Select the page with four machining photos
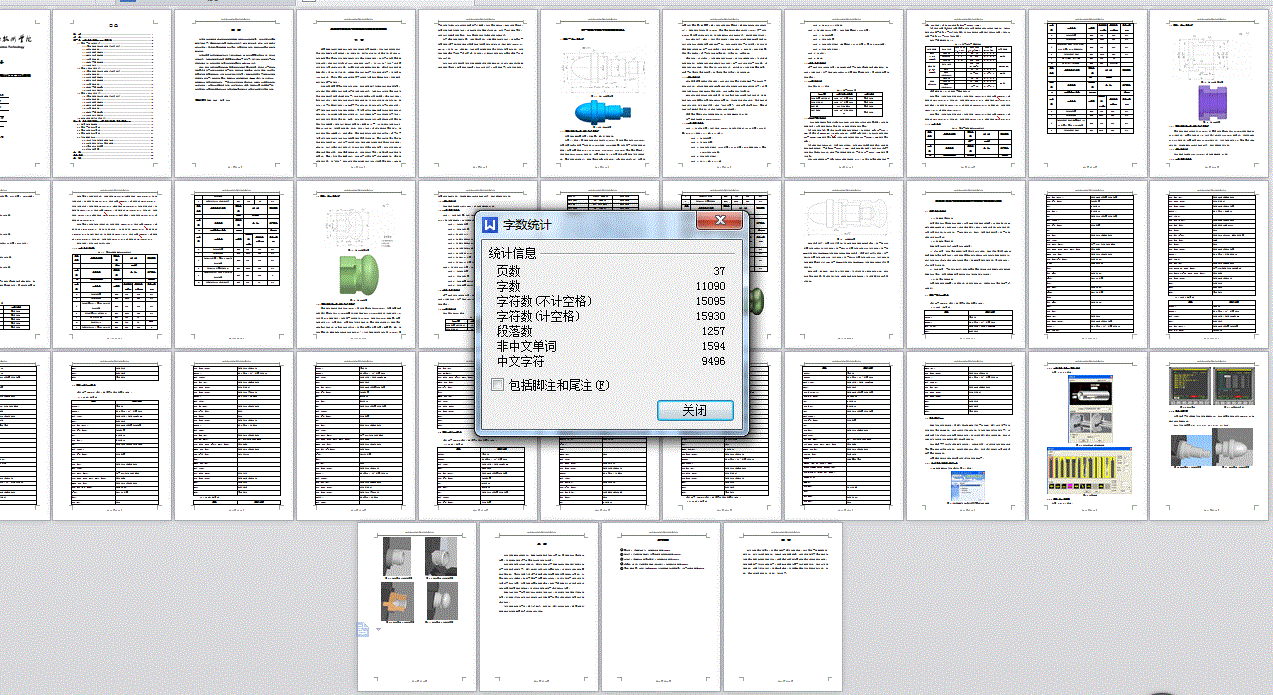This screenshot has height=695, width=1273. click(x=417, y=606)
